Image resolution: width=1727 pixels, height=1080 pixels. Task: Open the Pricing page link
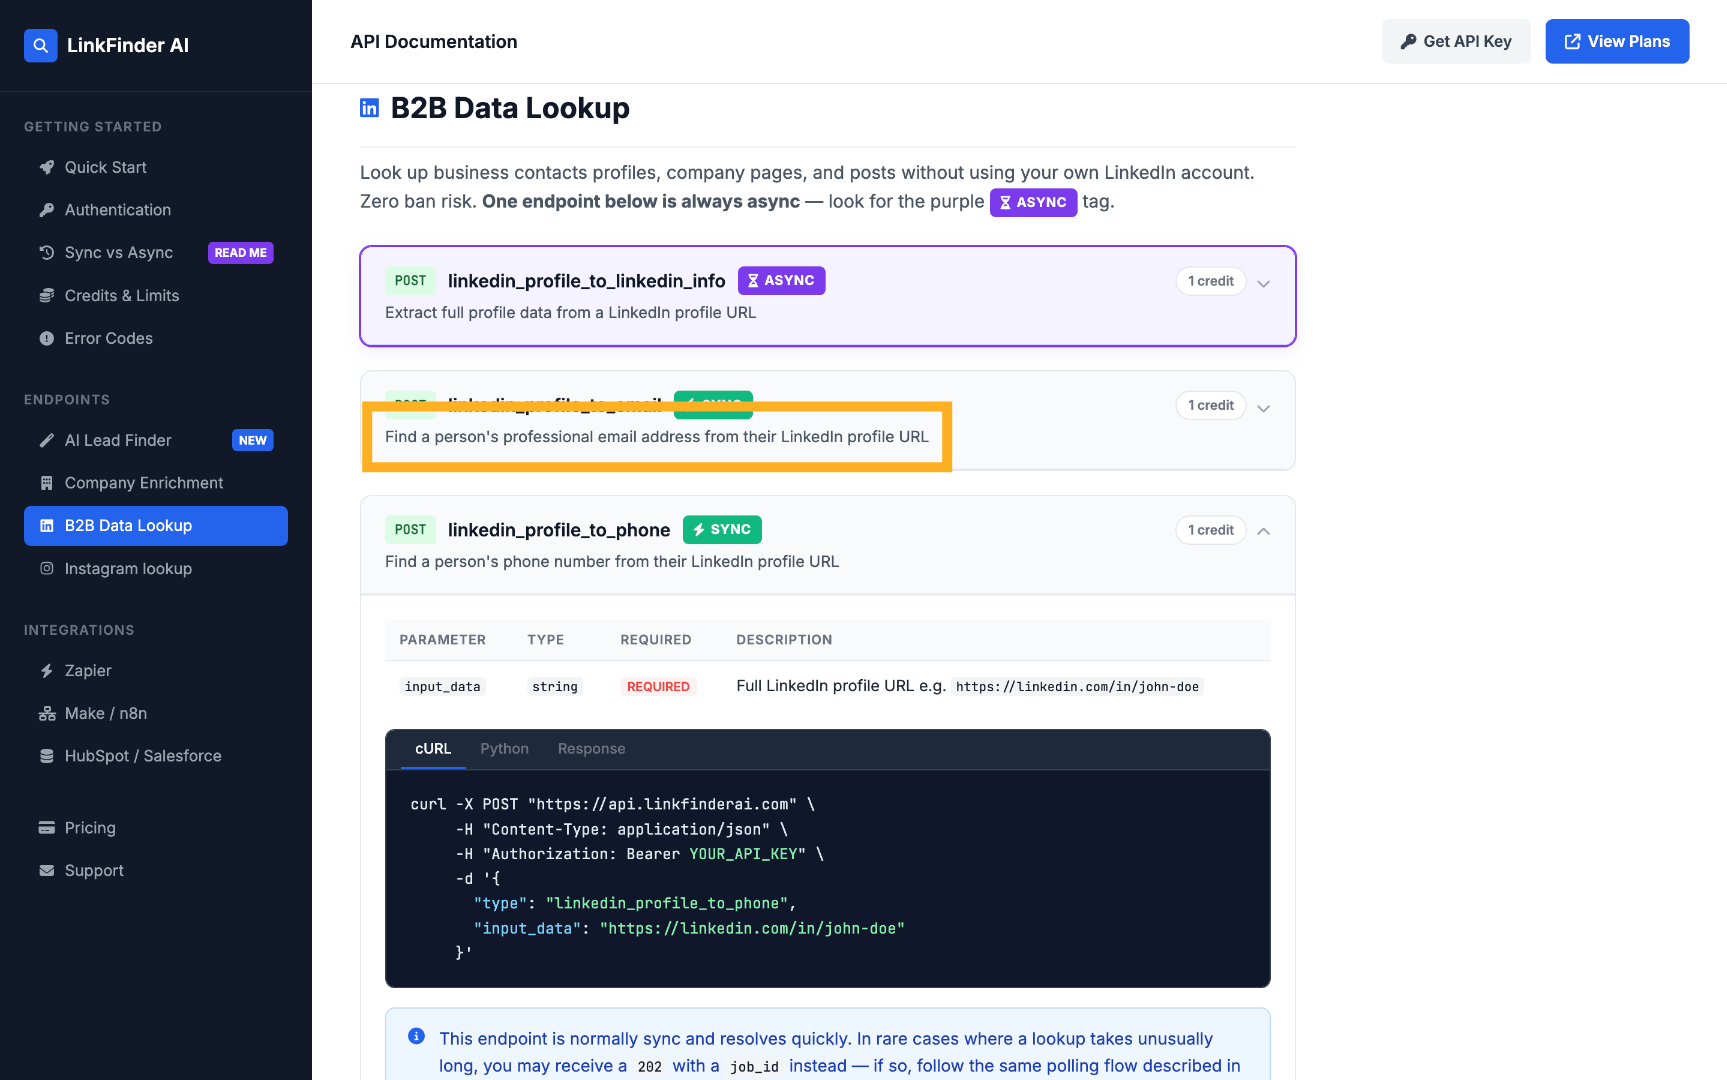coord(156,828)
